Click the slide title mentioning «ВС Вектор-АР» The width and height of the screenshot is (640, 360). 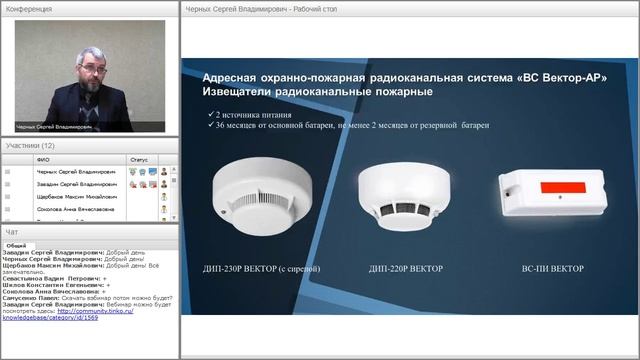coord(404,78)
